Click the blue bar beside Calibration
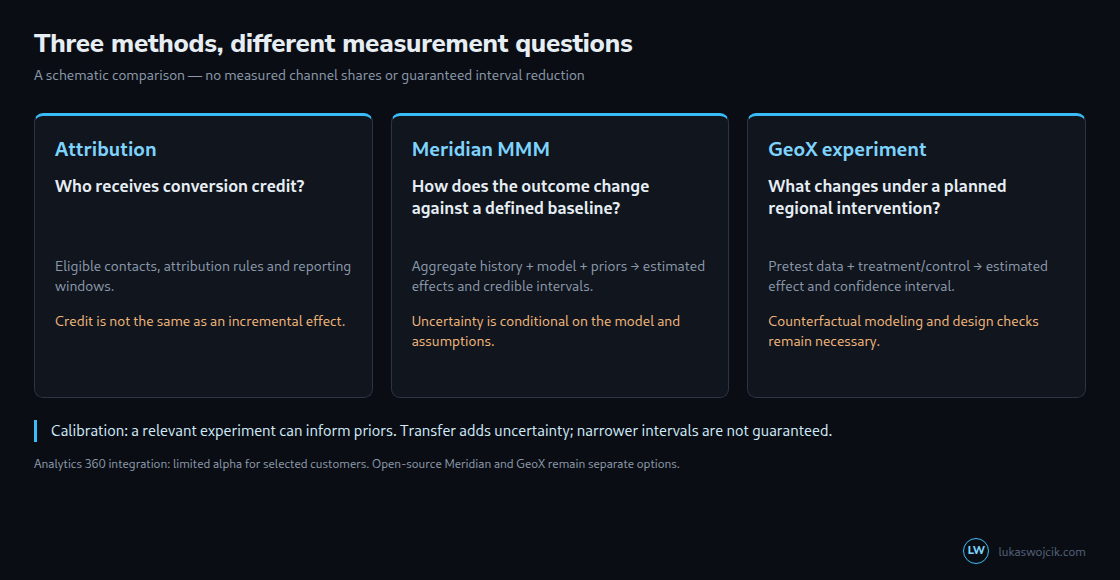The height and width of the screenshot is (580, 1120). tap(36, 431)
